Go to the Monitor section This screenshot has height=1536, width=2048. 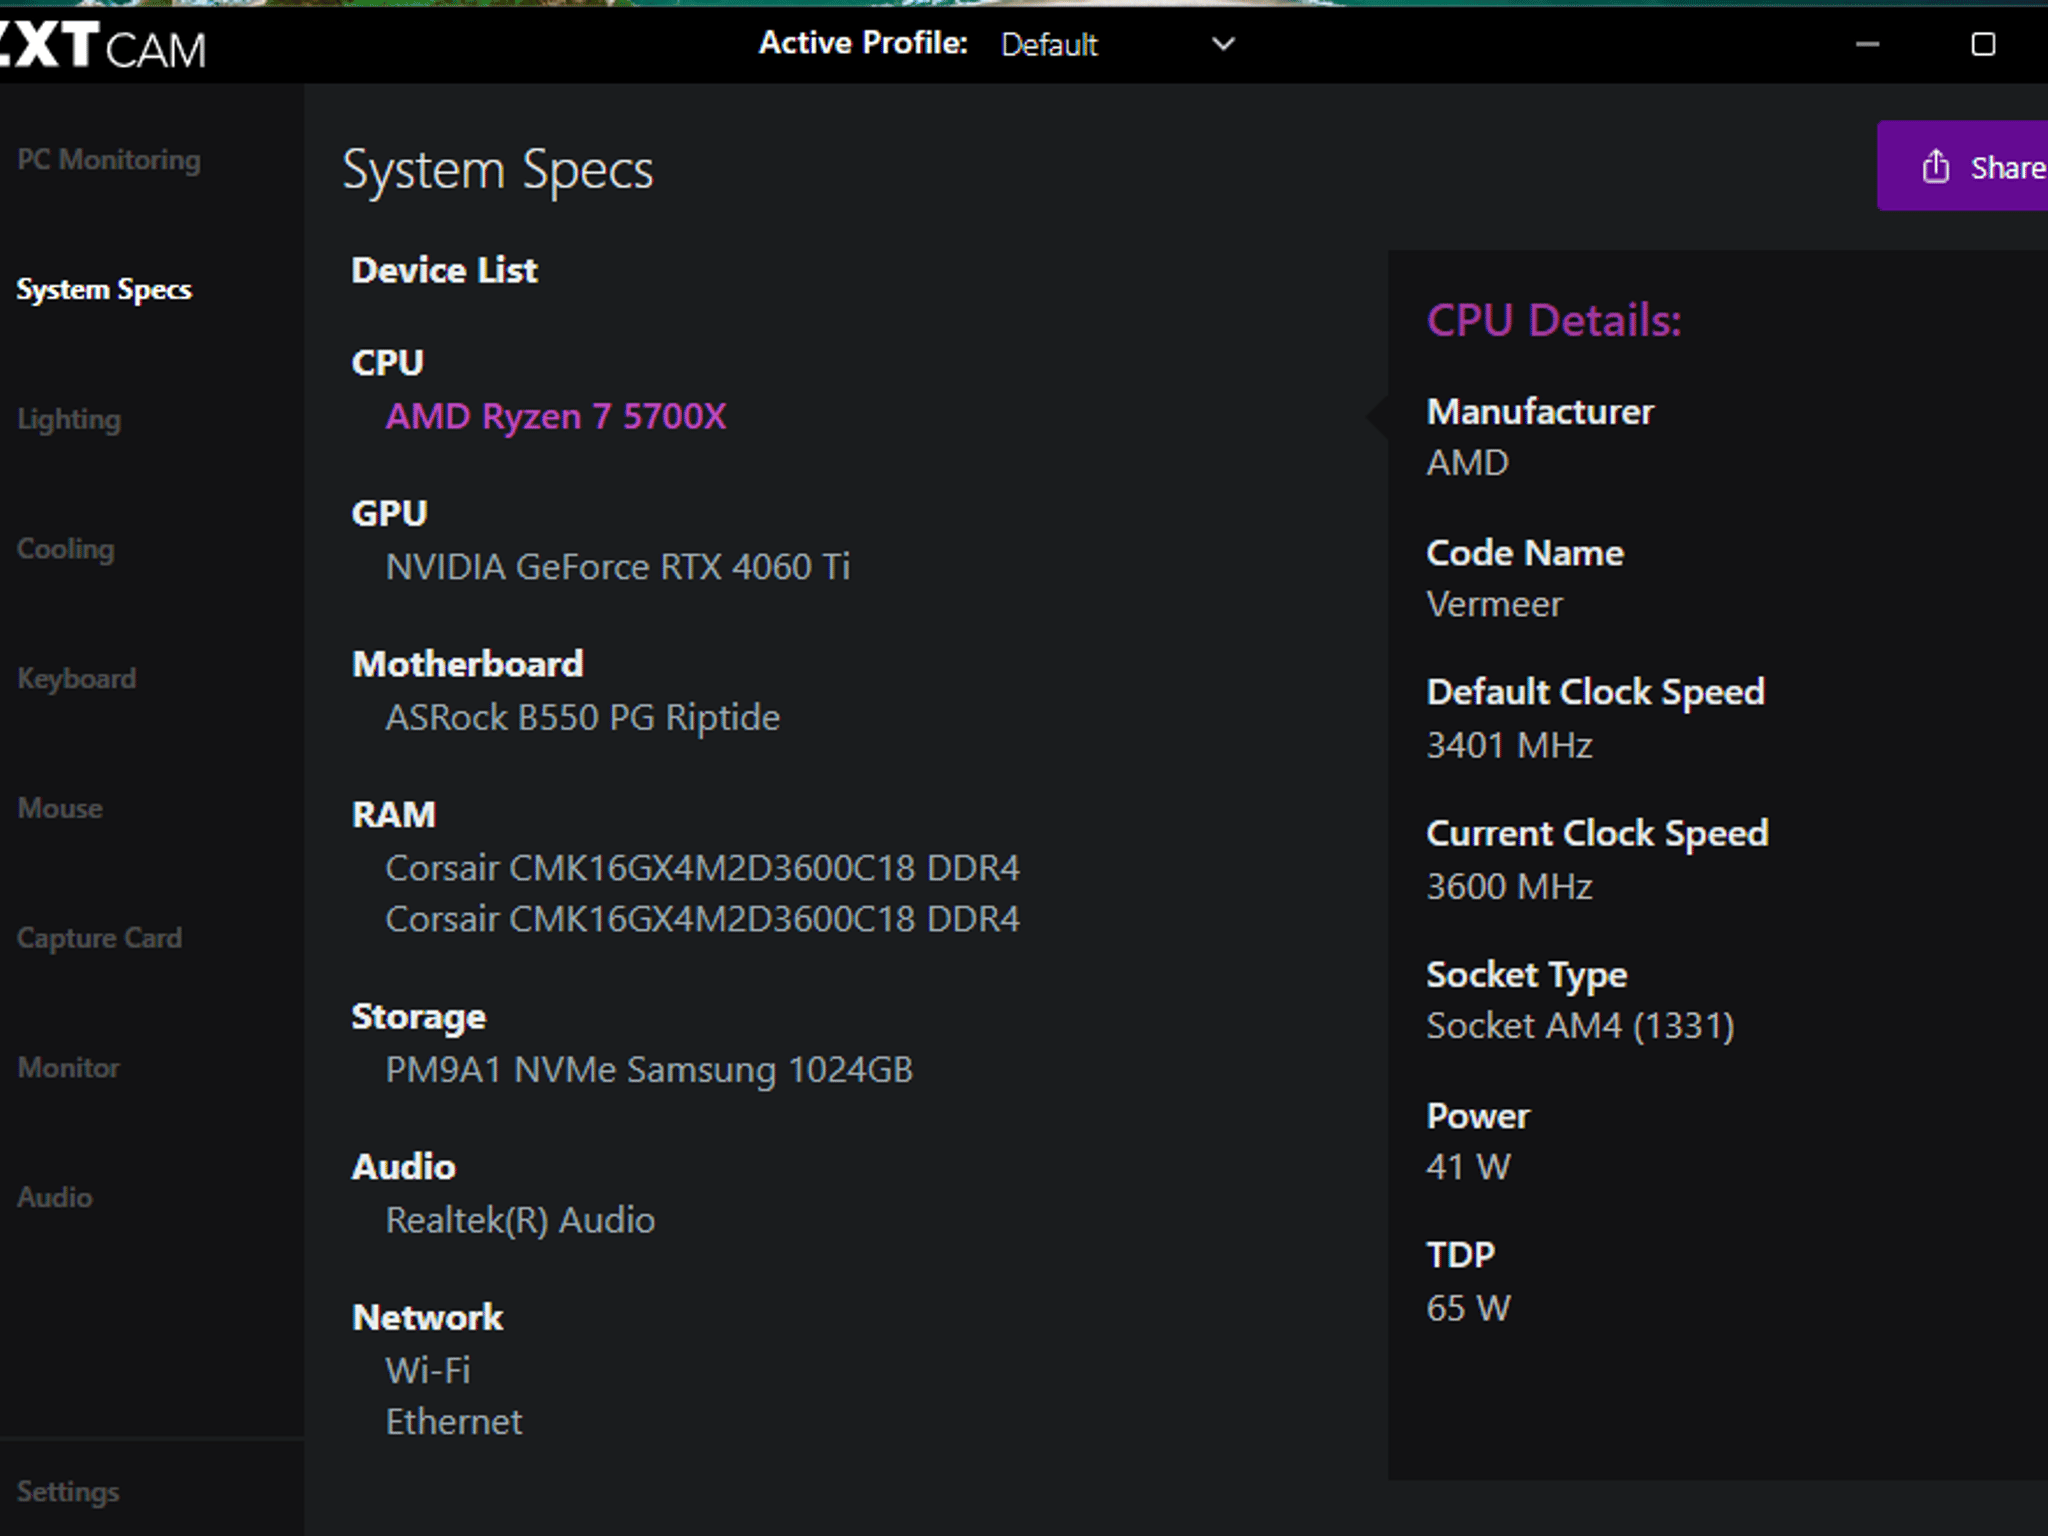point(69,1068)
